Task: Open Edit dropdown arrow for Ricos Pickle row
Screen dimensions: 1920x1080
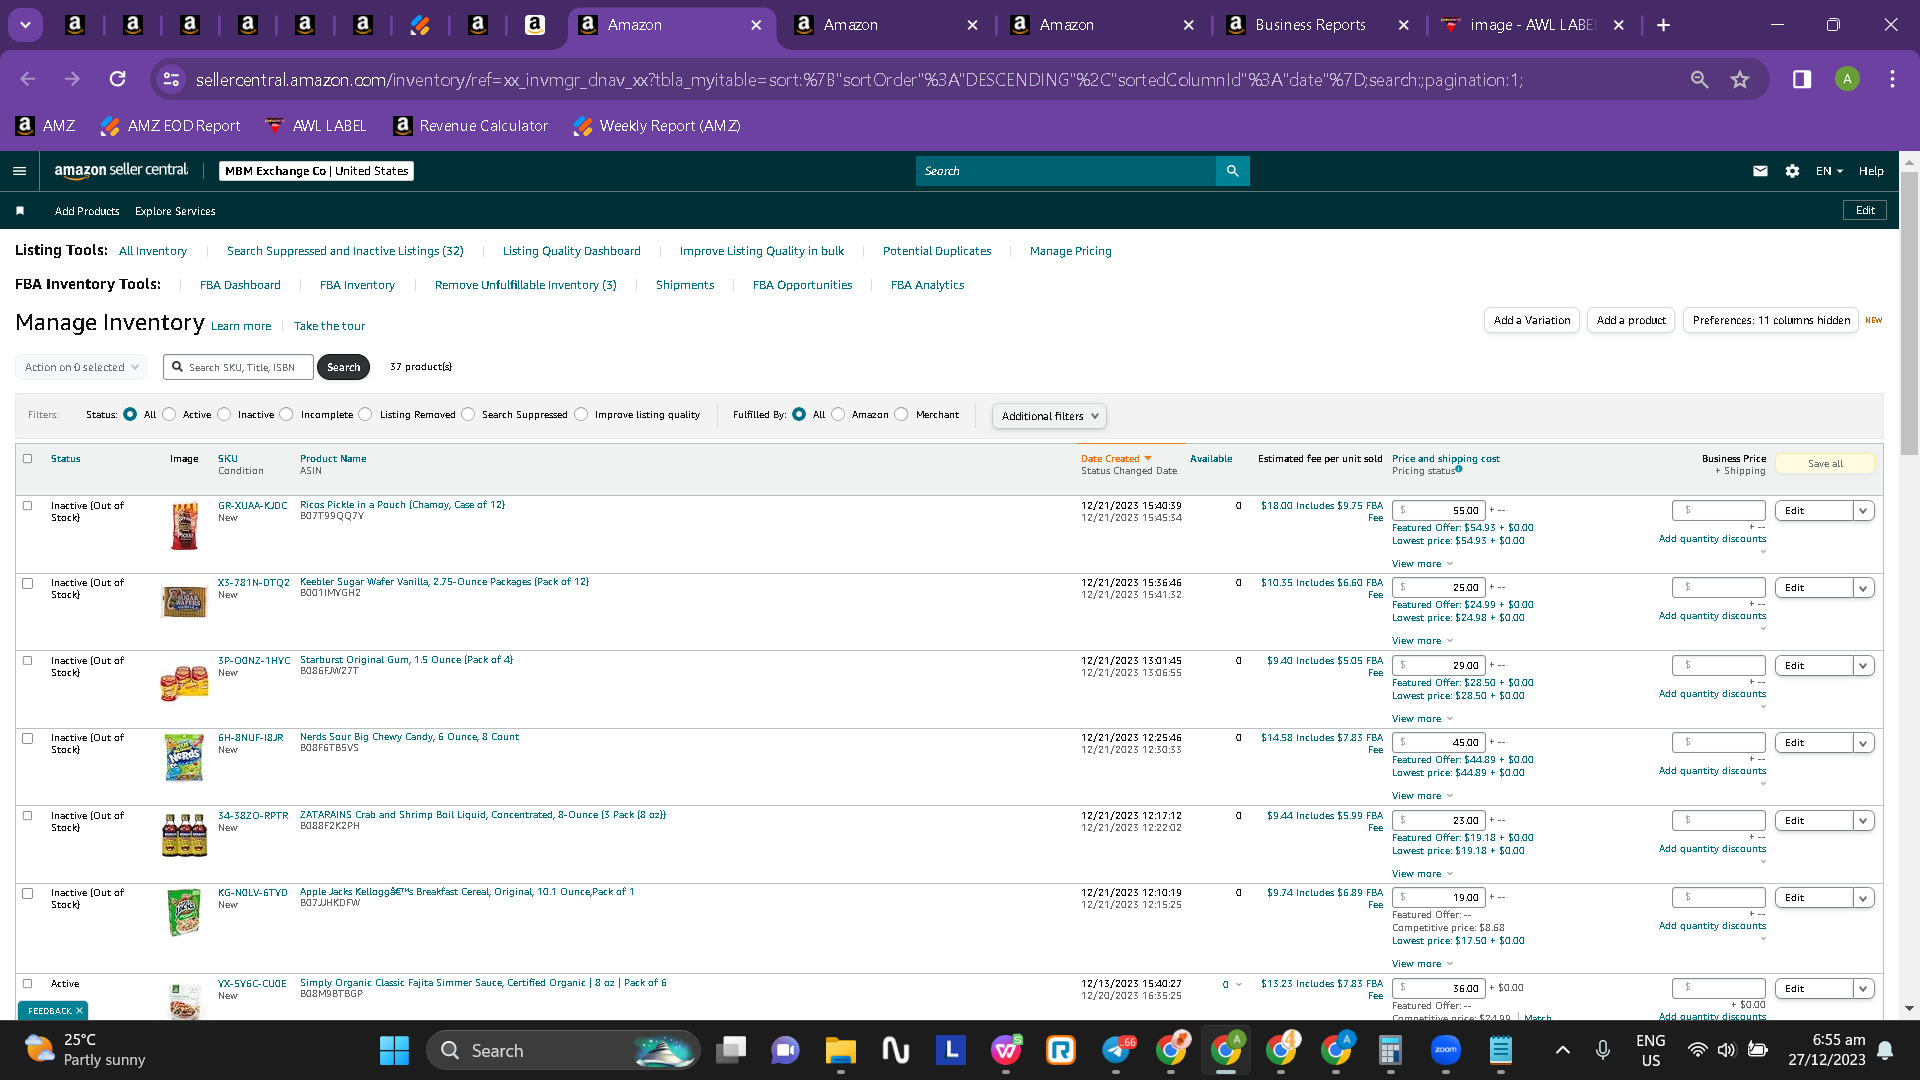Action: [1863, 511]
